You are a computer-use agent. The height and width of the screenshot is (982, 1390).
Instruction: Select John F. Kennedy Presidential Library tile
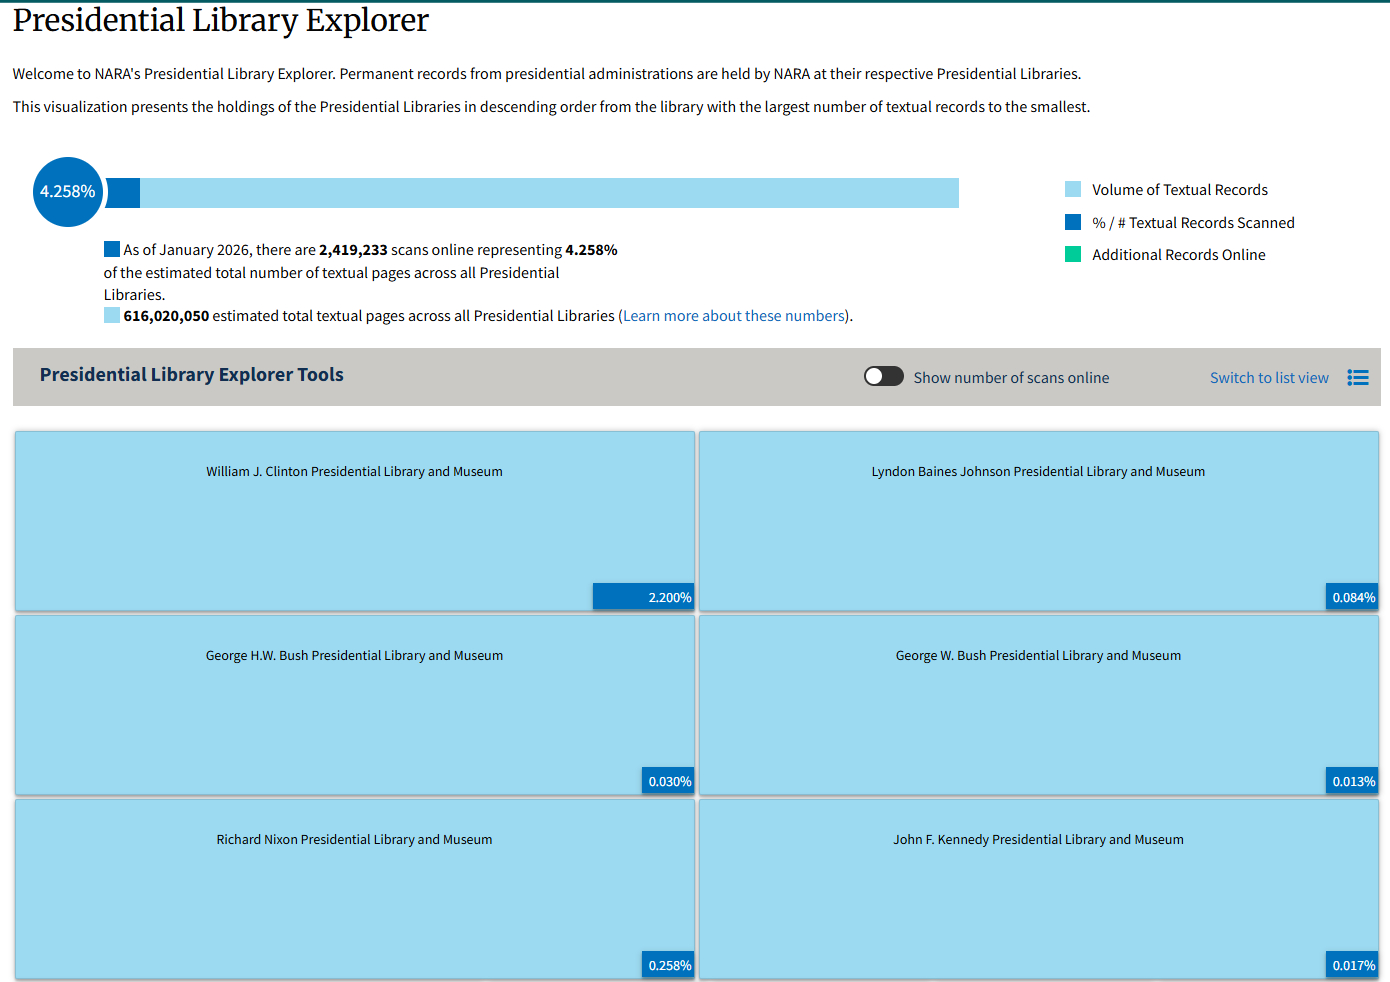click(1038, 888)
